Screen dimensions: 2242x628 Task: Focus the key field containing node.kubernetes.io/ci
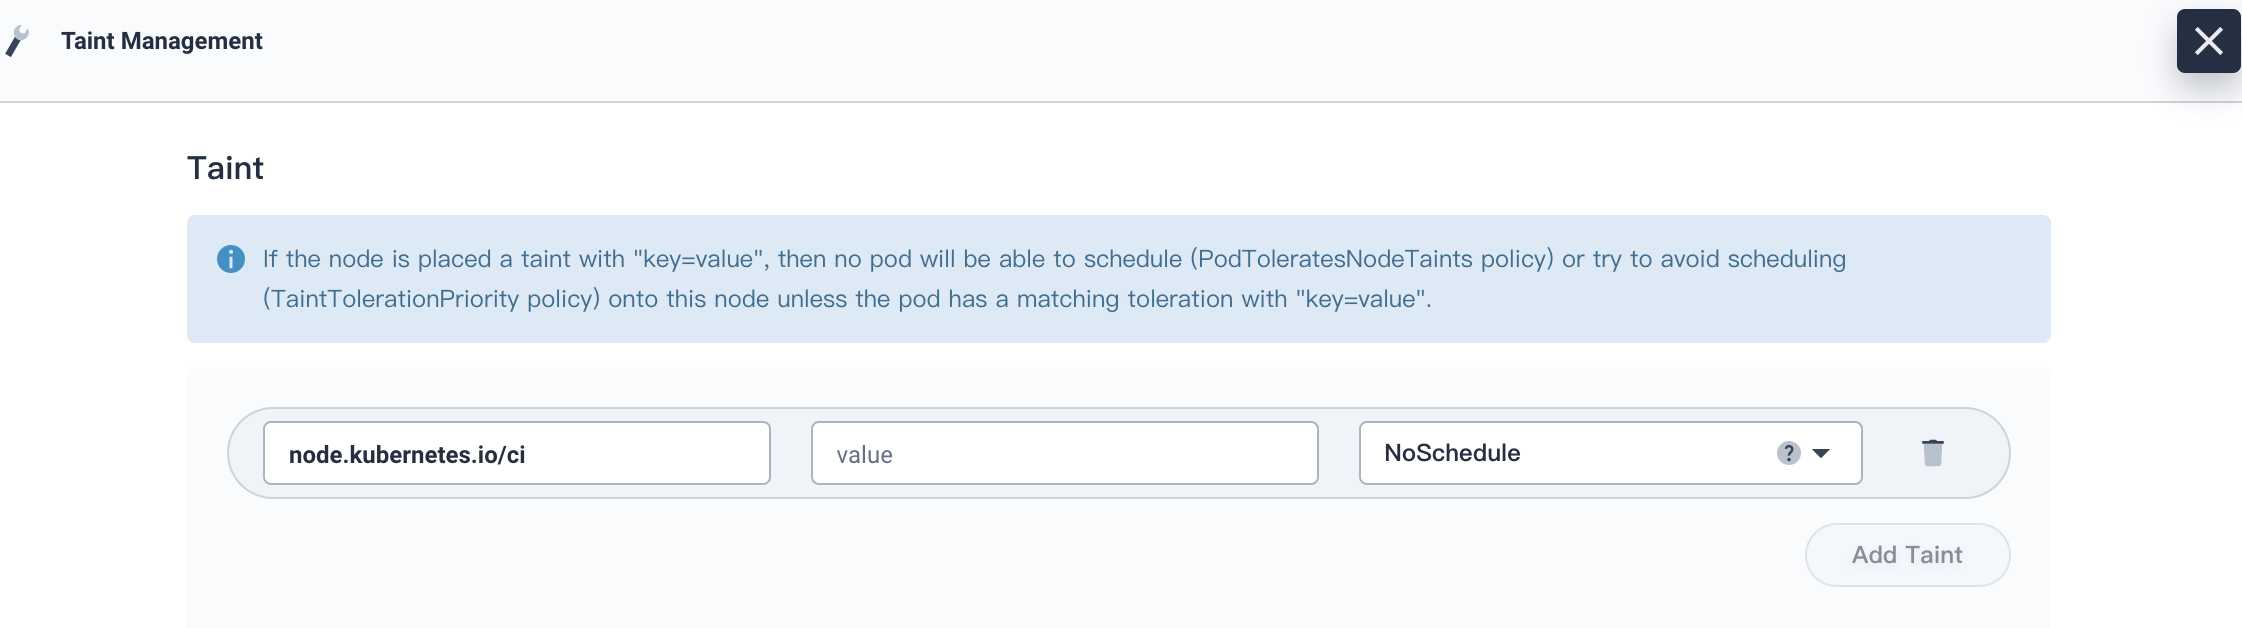coord(516,453)
